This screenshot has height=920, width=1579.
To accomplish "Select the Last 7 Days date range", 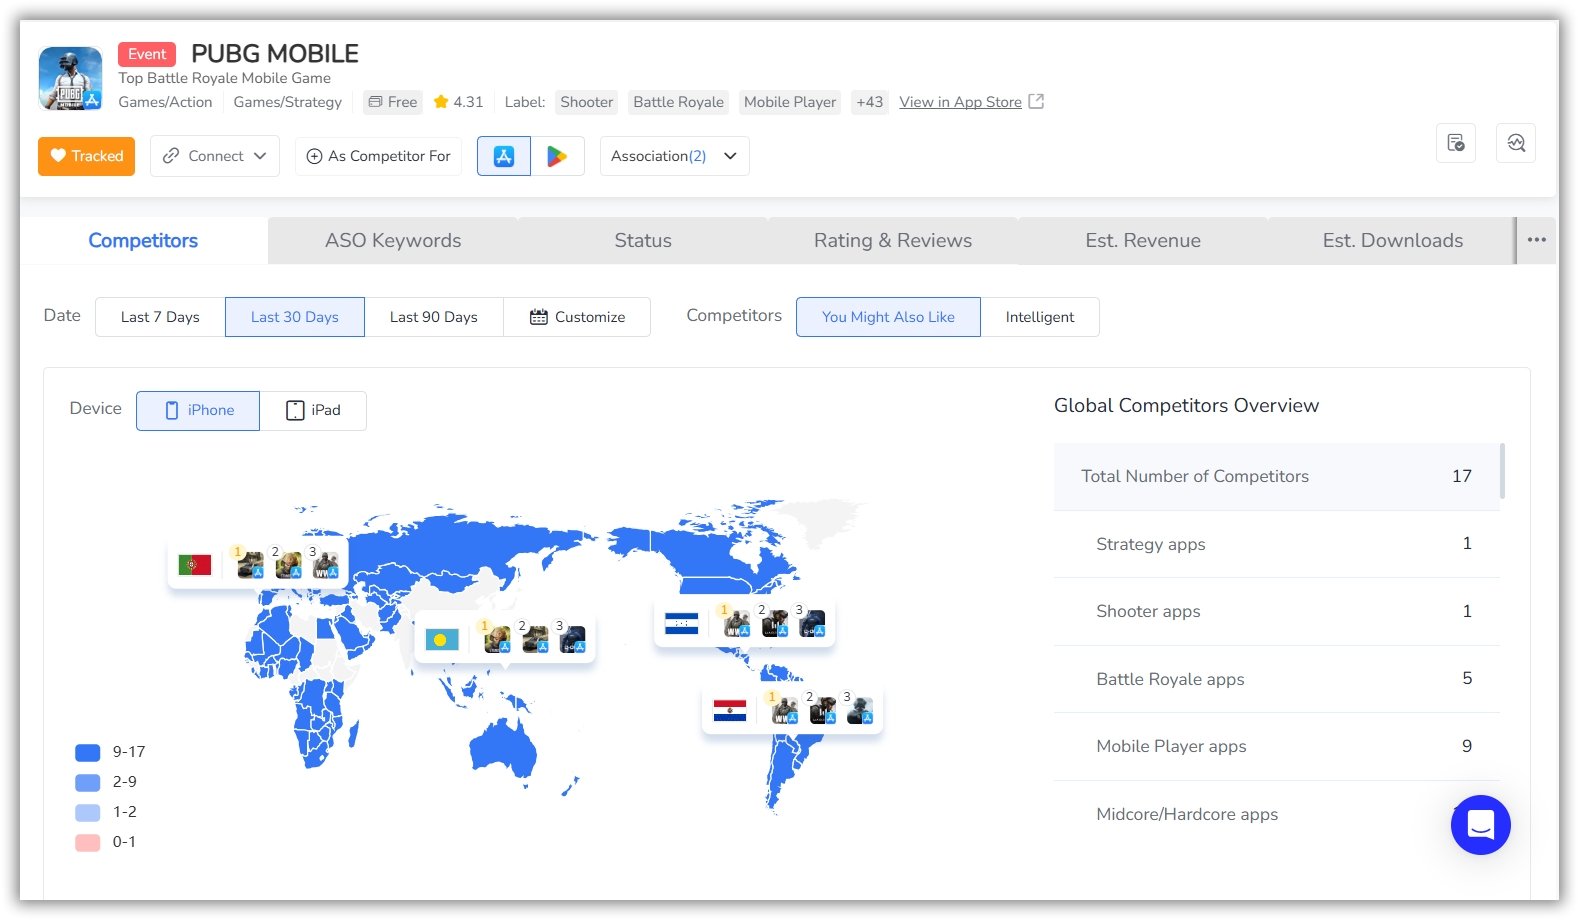I will pos(160,317).
